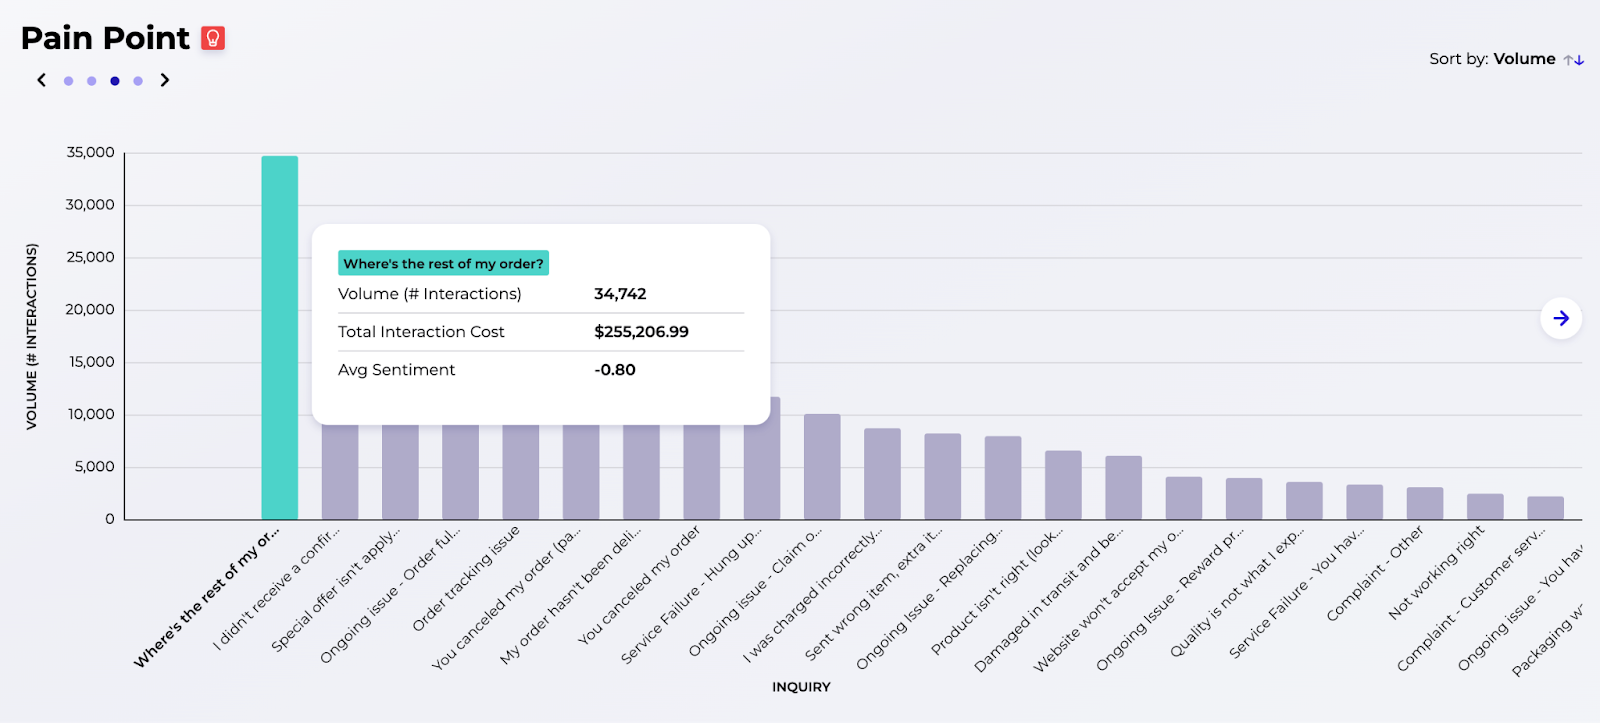Image resolution: width=1600 pixels, height=723 pixels.
Task: Advance to the next insight with the right chevron
Action: coord(165,80)
